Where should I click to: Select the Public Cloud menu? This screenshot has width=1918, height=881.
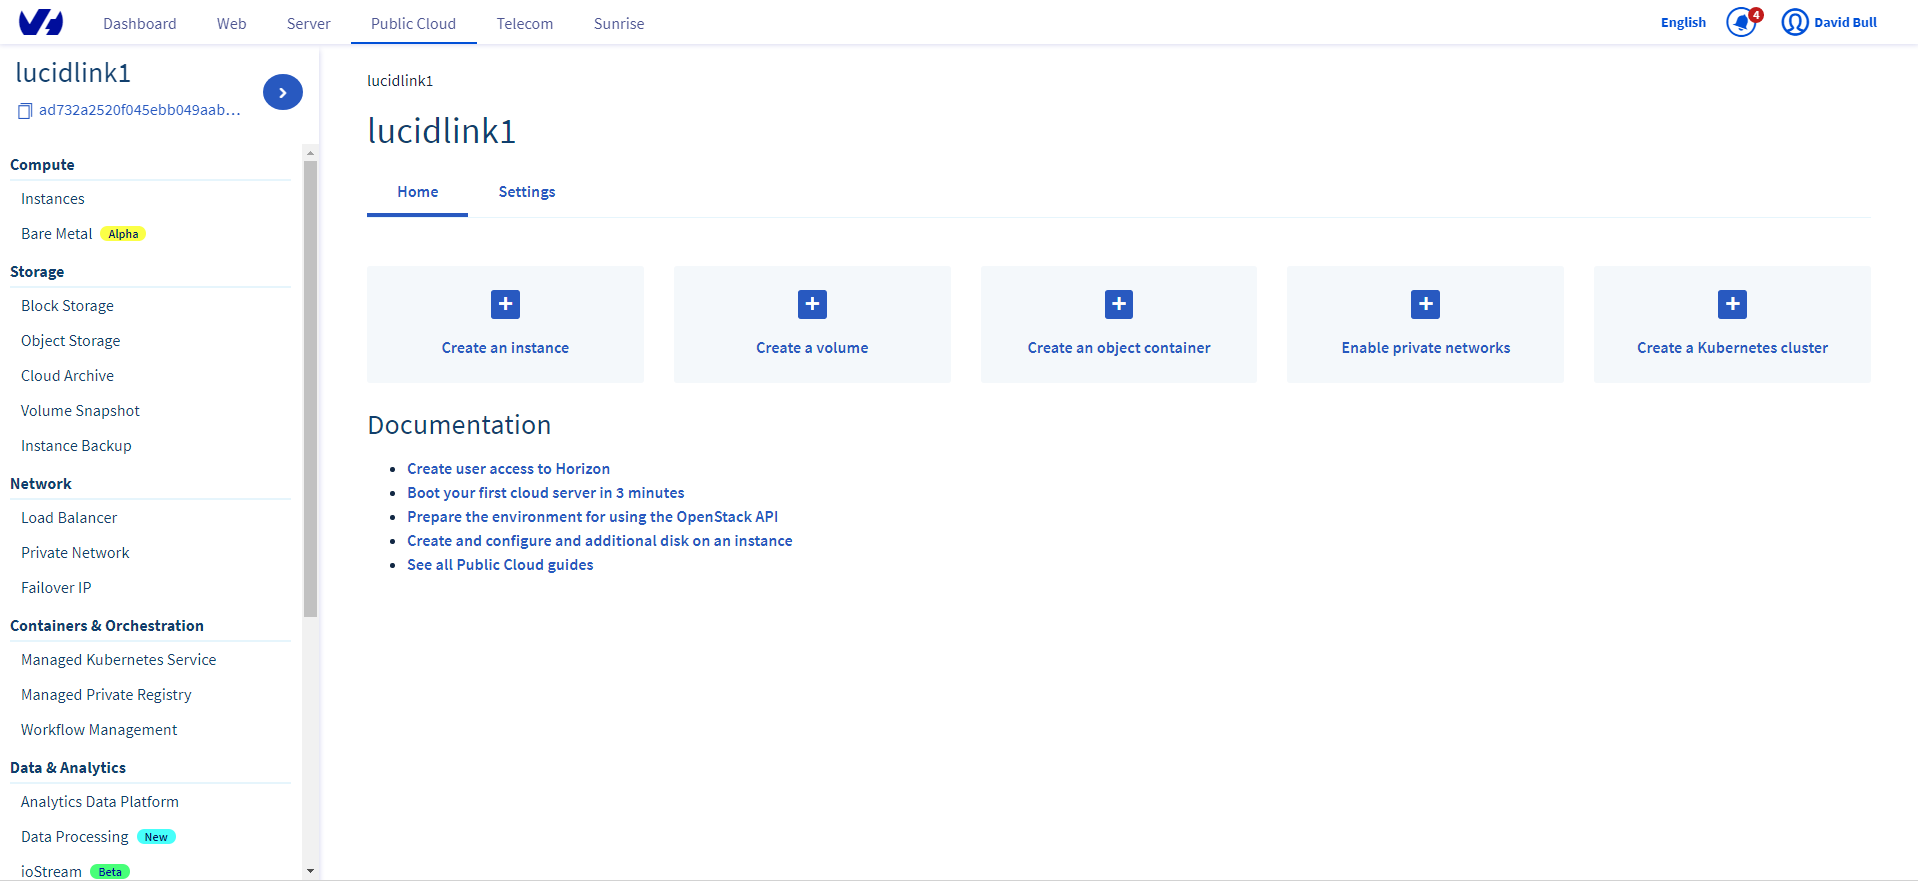413,23
